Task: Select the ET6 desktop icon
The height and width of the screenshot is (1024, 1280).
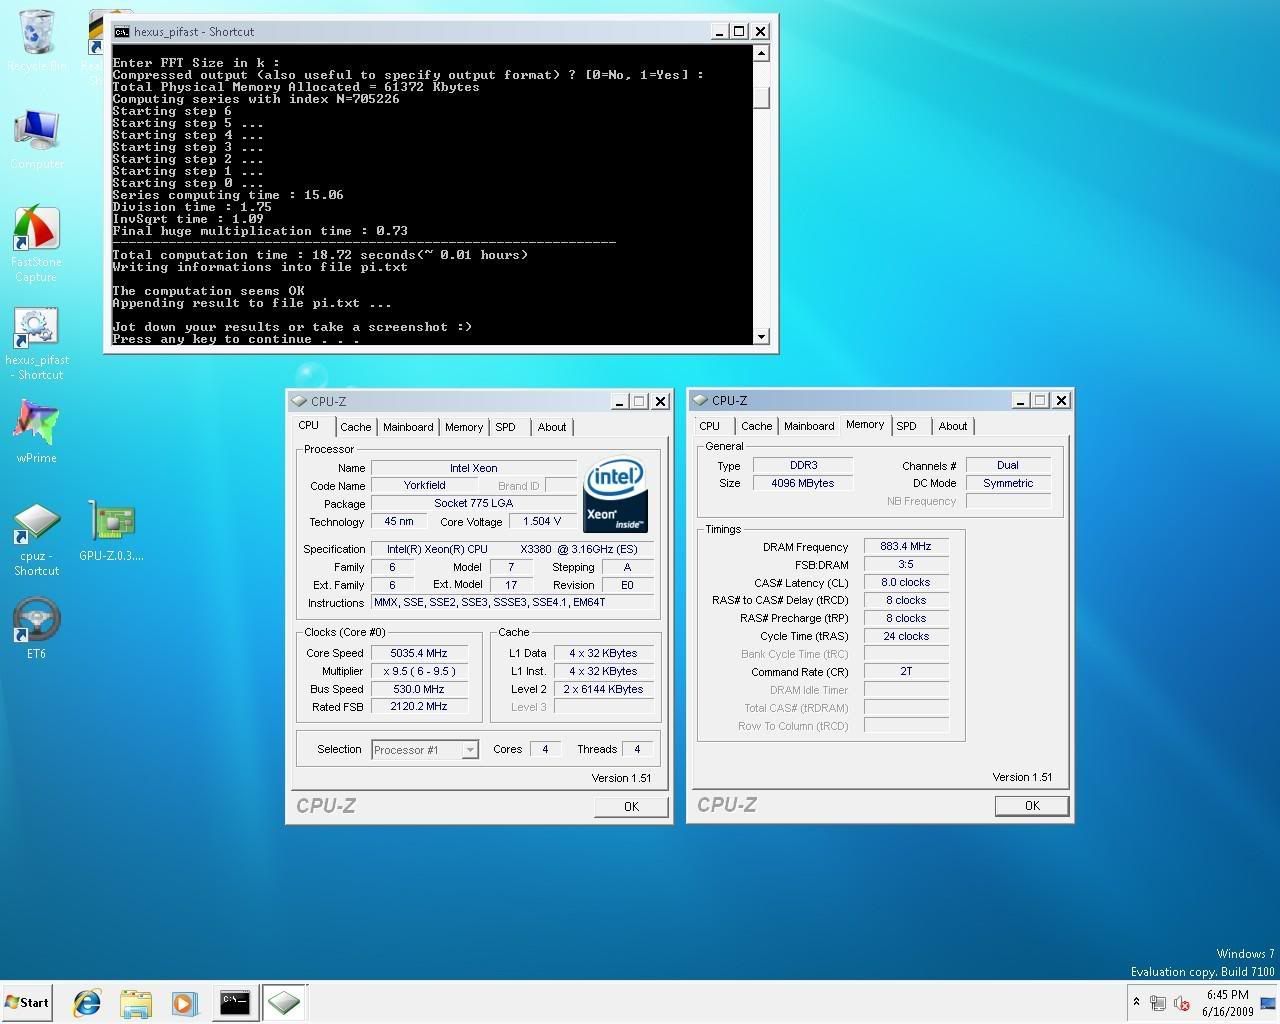Action: click(36, 629)
